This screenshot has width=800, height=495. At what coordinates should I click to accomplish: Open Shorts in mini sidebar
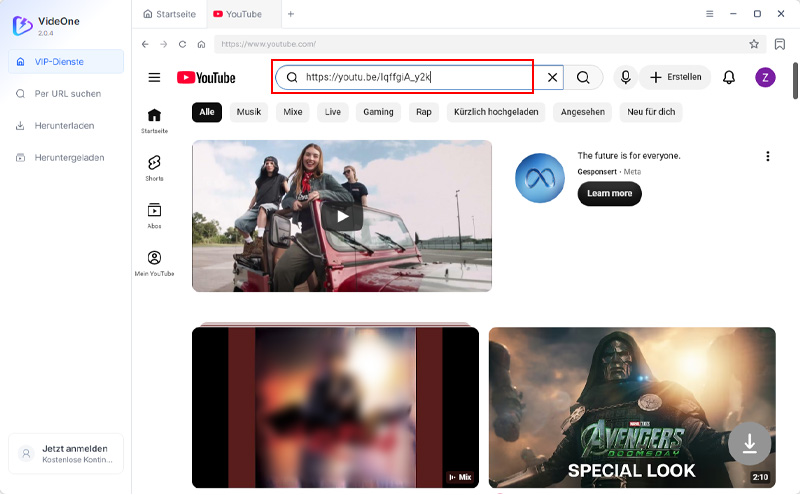click(x=154, y=168)
